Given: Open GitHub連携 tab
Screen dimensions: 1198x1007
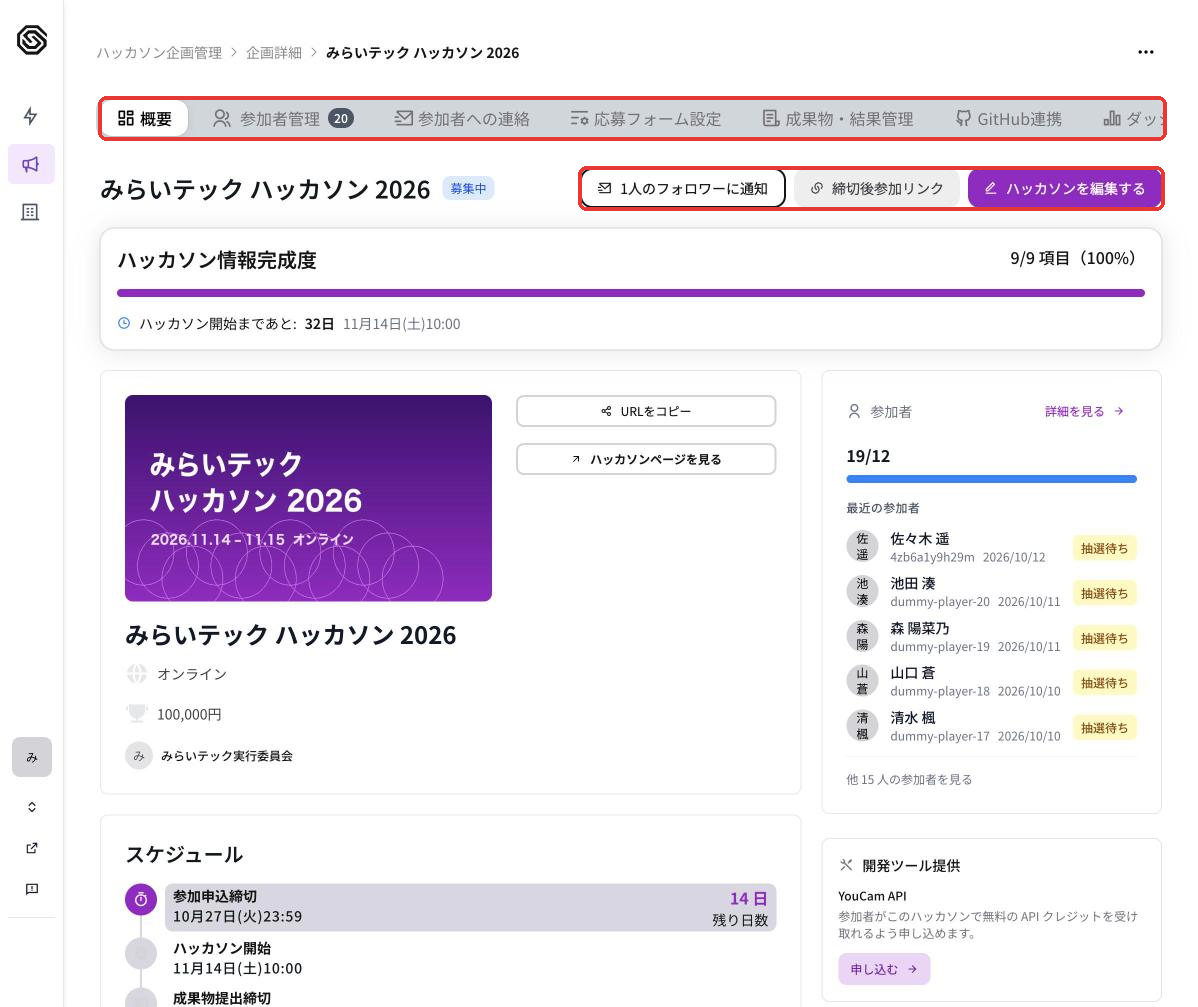Looking at the screenshot, I should tap(1009, 118).
